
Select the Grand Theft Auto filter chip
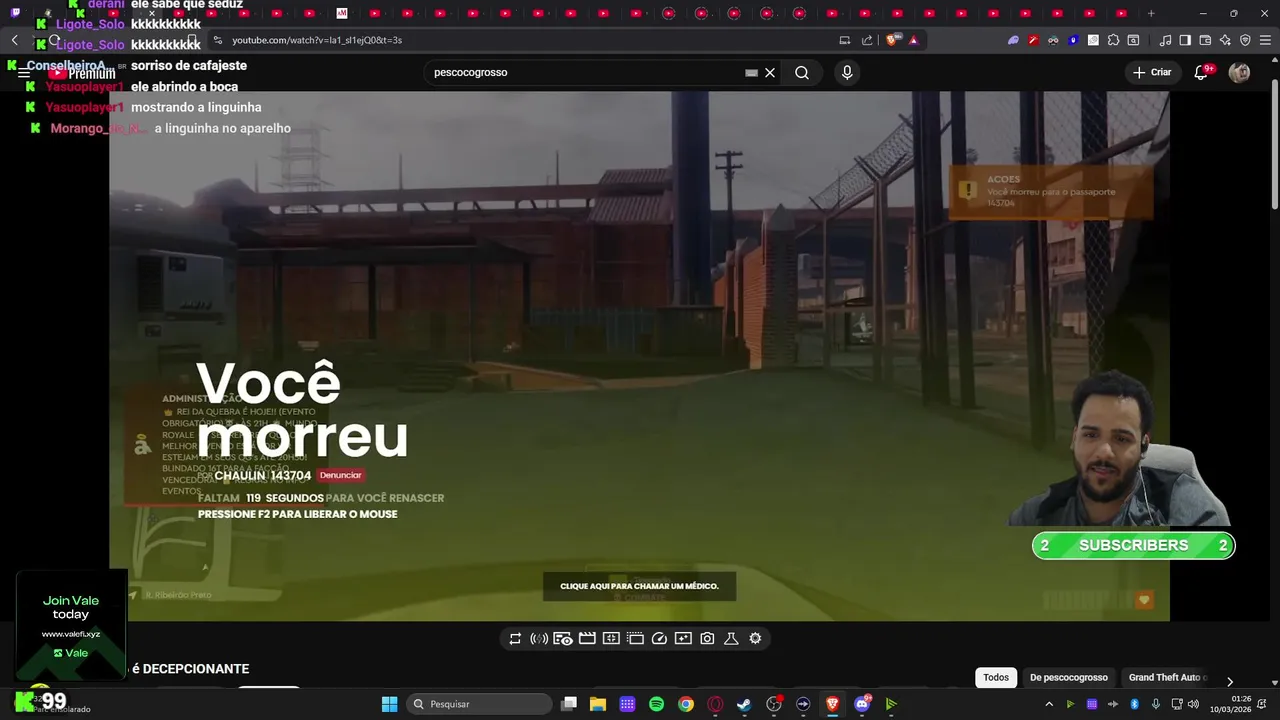1164,677
